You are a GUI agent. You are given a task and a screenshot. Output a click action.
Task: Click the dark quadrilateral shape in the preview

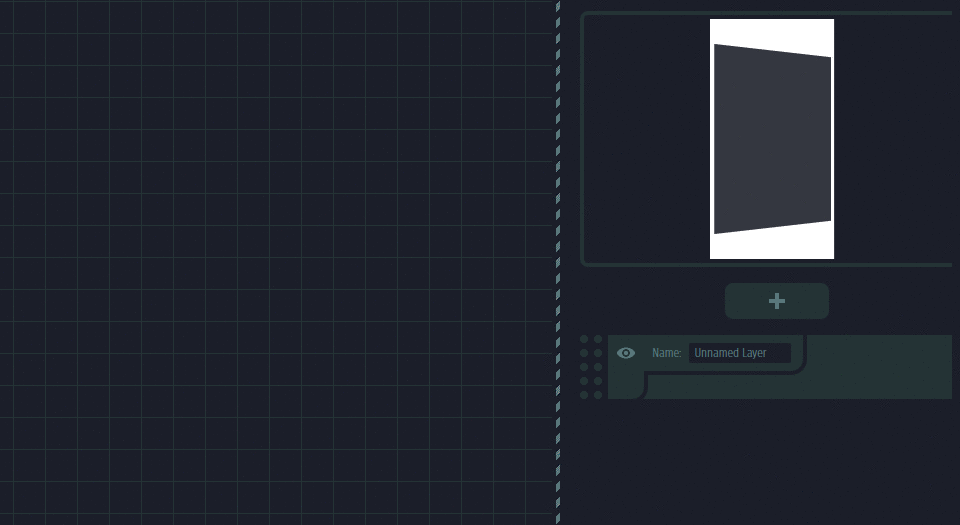point(772,140)
